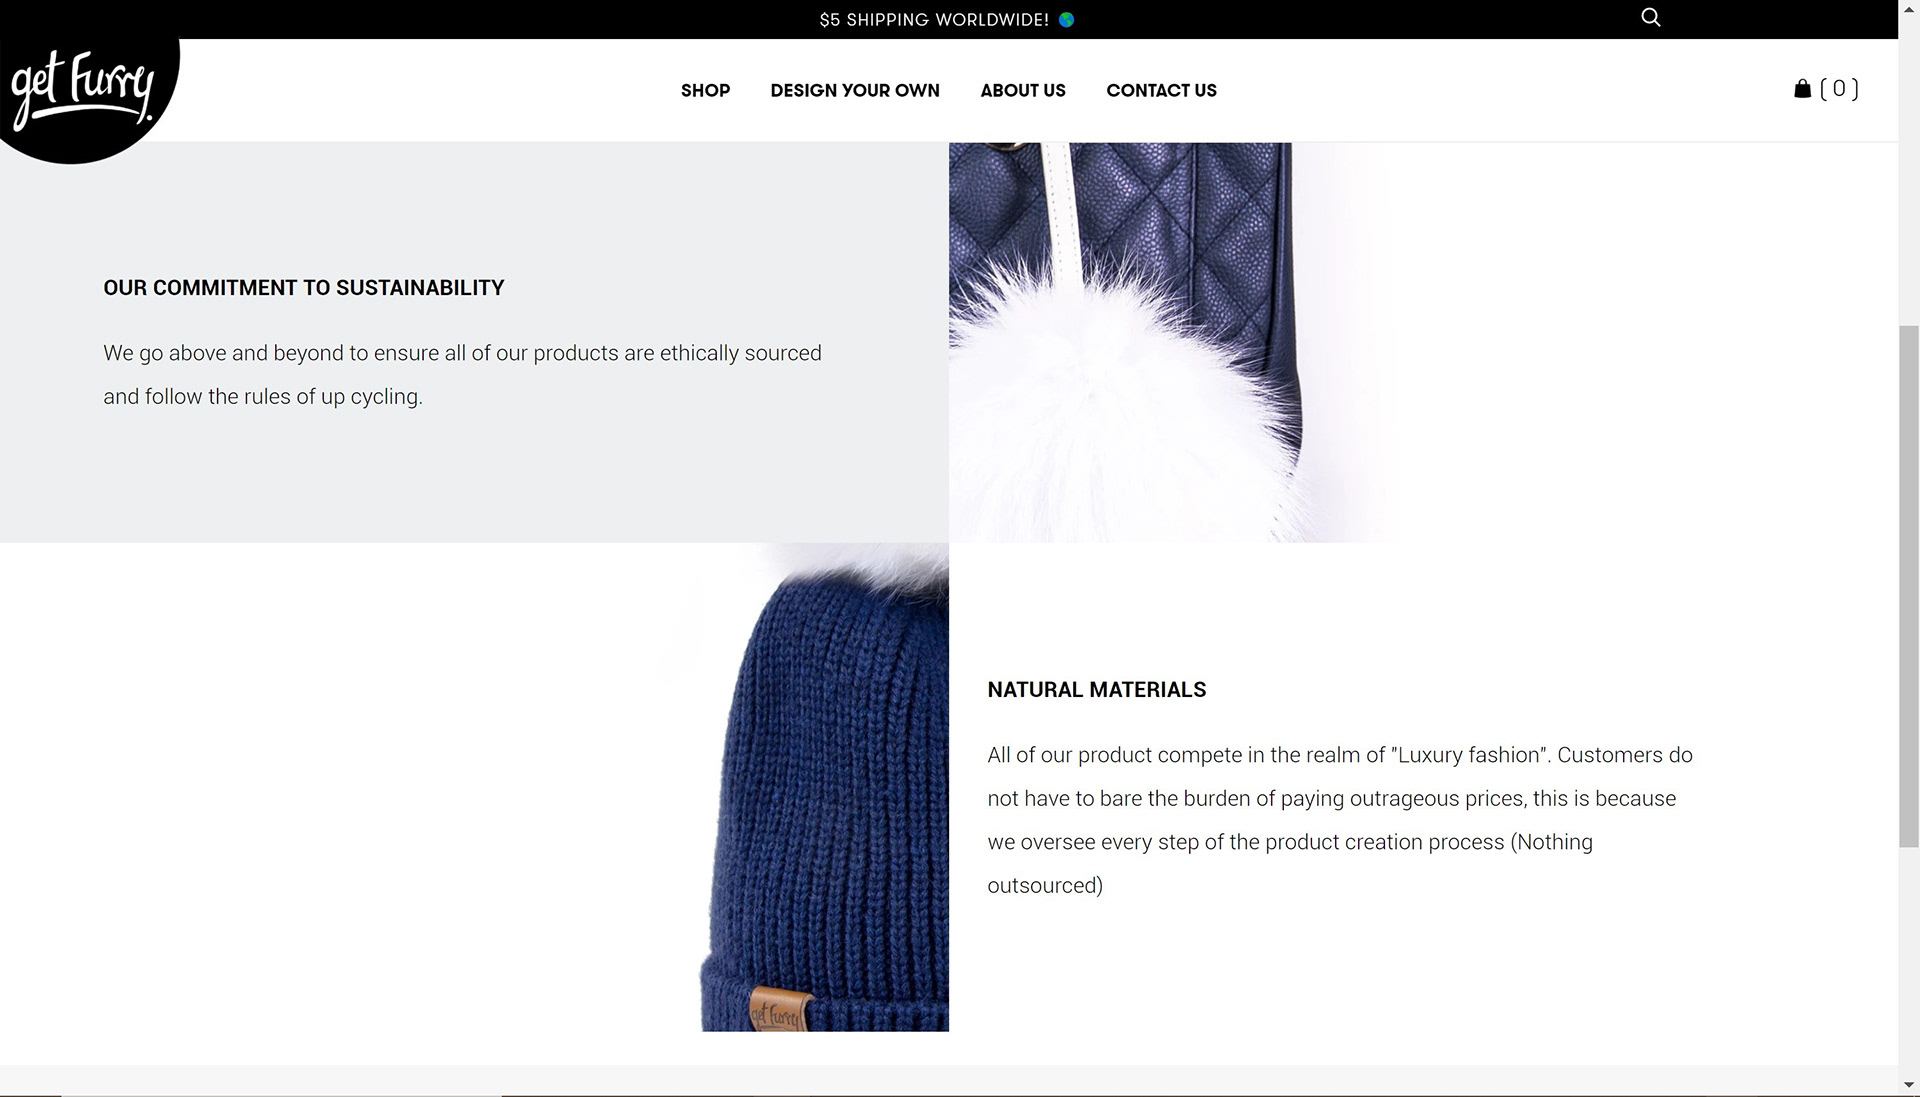Image resolution: width=1920 pixels, height=1097 pixels.
Task: Go to Design Your Own page
Action: (x=855, y=90)
